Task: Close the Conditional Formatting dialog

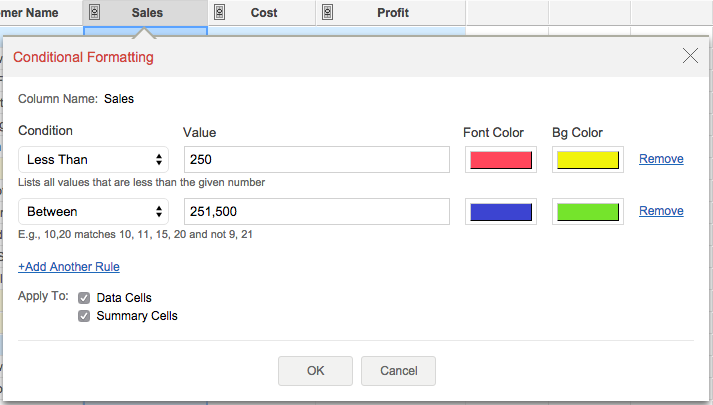Action: pyautogui.click(x=690, y=56)
